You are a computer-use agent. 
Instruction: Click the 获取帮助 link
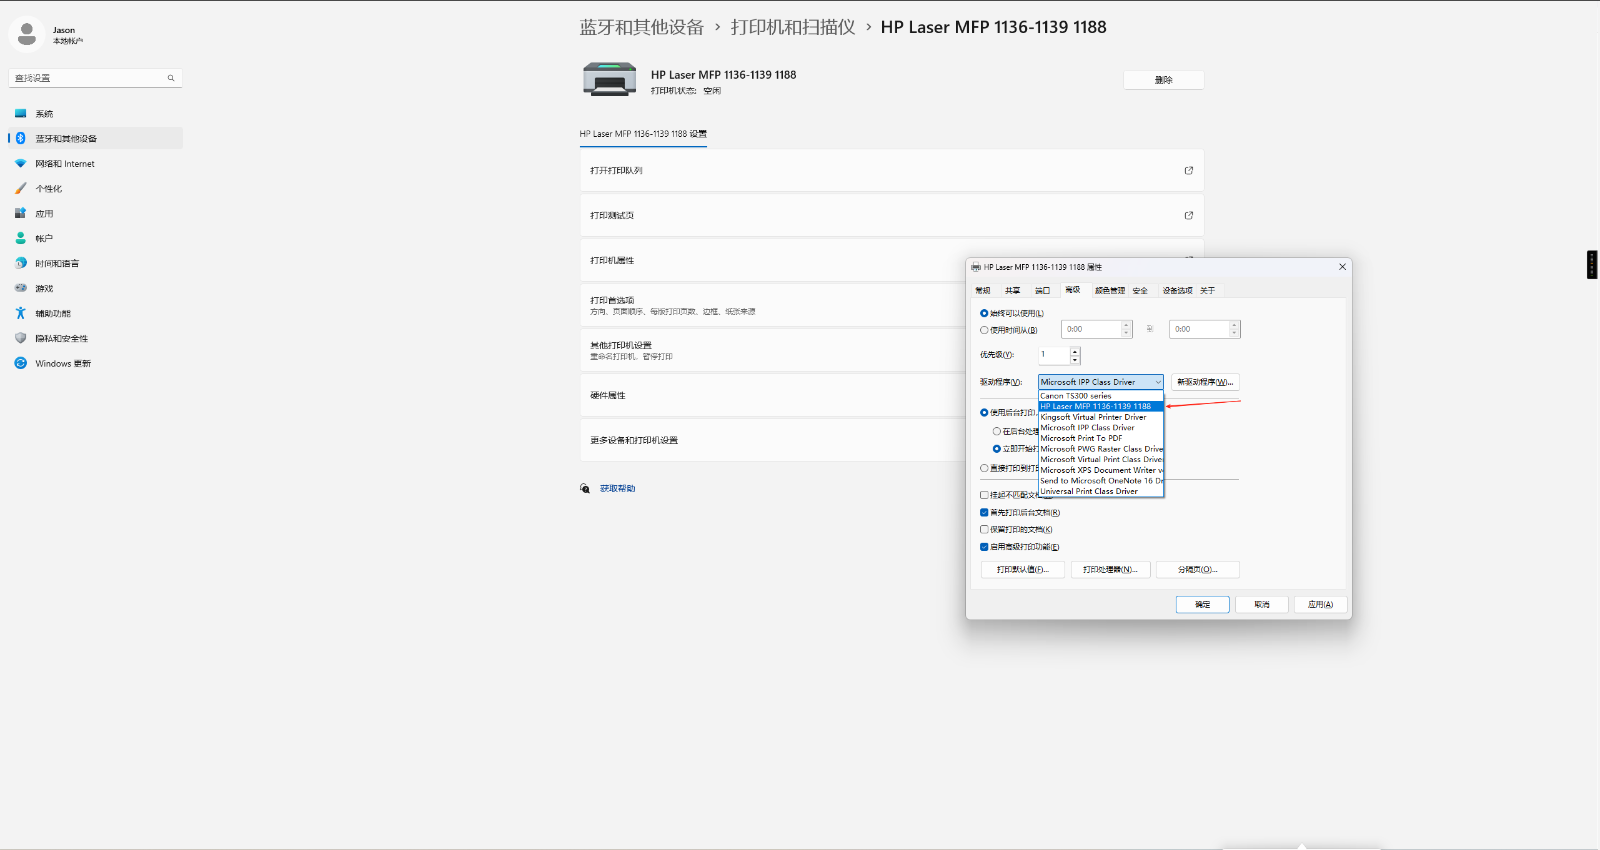pyautogui.click(x=617, y=489)
